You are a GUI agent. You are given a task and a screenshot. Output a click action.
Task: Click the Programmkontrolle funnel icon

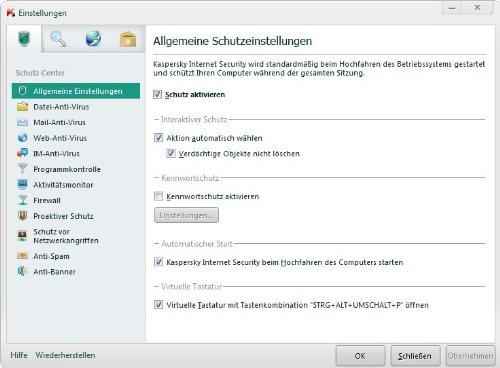point(22,169)
